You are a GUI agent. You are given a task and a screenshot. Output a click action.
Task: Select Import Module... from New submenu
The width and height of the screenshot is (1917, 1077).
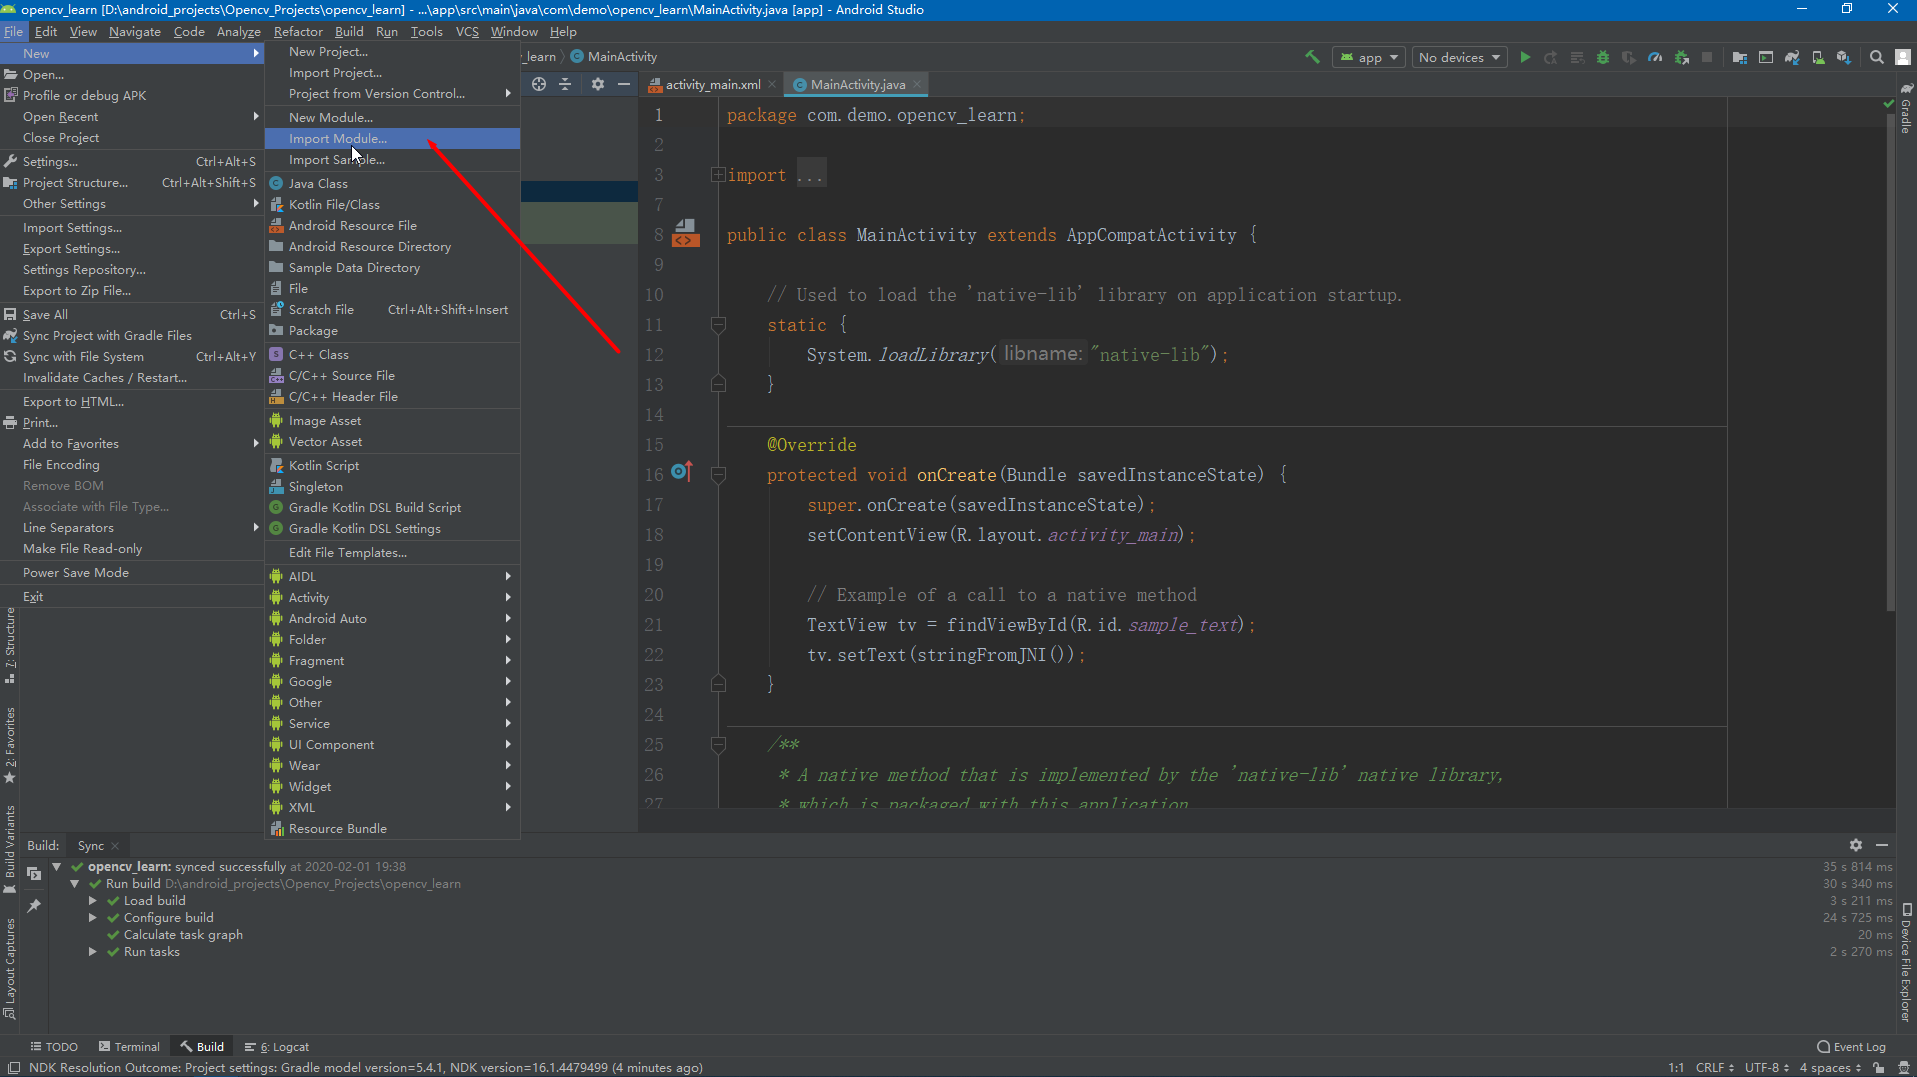click(392, 138)
